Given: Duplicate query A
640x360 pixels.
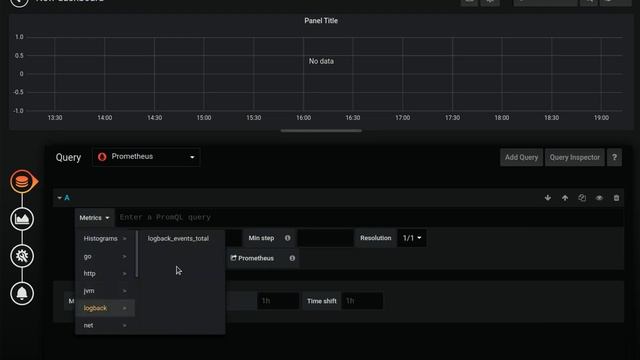Looking at the screenshot, I should tap(582, 198).
